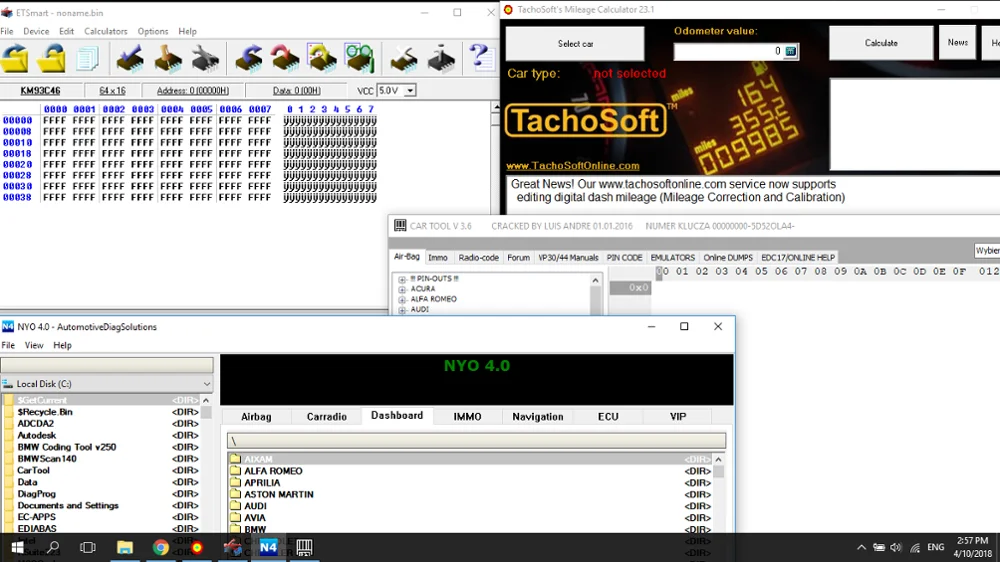Open ETSmart Calculators menu
Viewport: 1000px width, 562px height.
coord(105,31)
